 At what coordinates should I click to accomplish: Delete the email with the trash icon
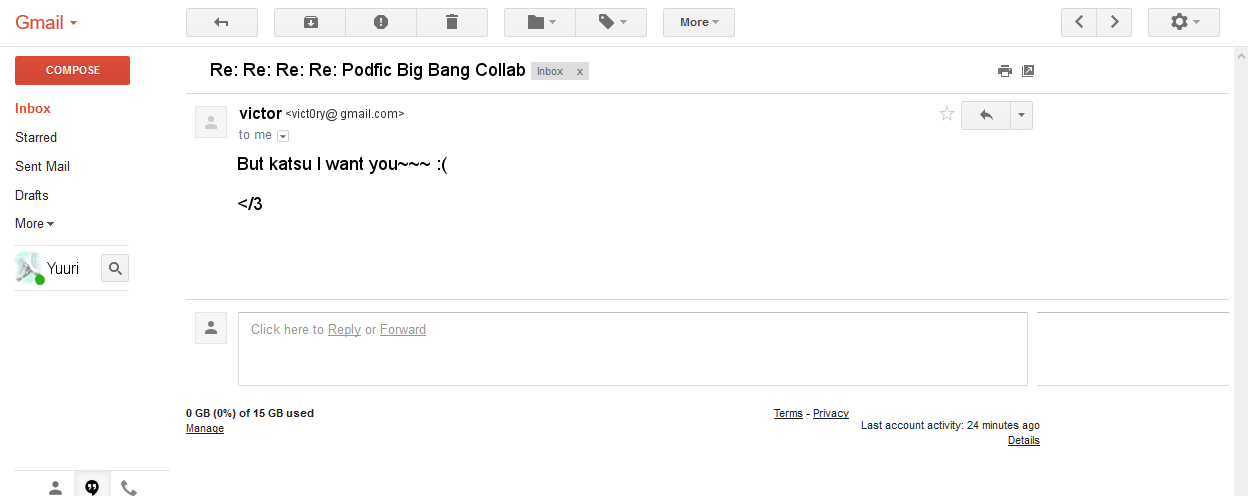tap(452, 22)
